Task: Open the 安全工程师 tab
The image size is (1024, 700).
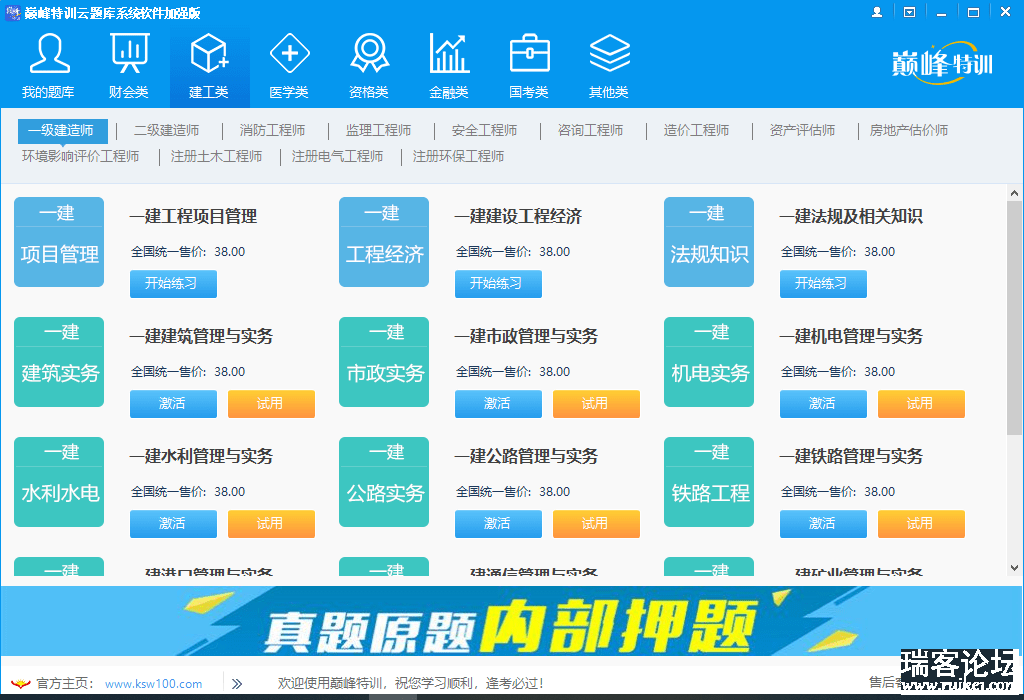Action: click(x=485, y=130)
